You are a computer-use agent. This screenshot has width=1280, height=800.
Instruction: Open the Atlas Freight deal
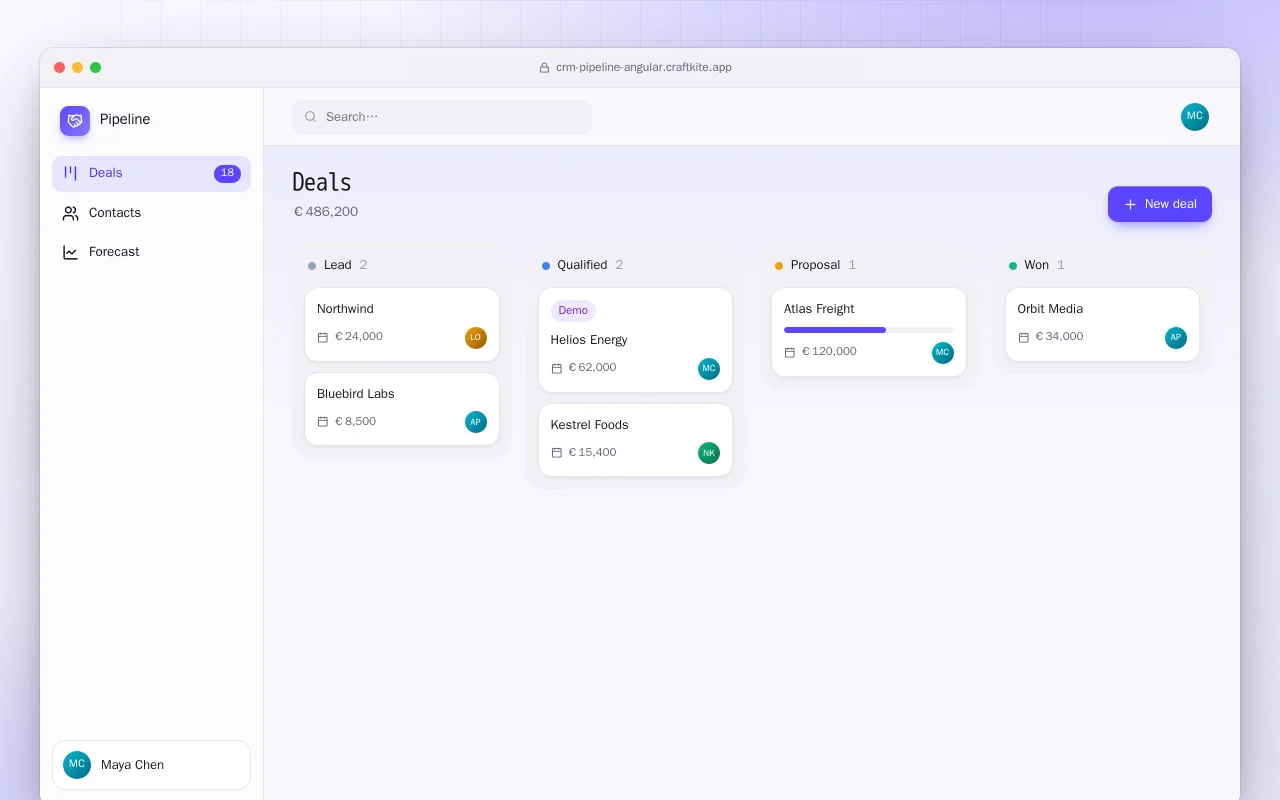[x=869, y=332]
